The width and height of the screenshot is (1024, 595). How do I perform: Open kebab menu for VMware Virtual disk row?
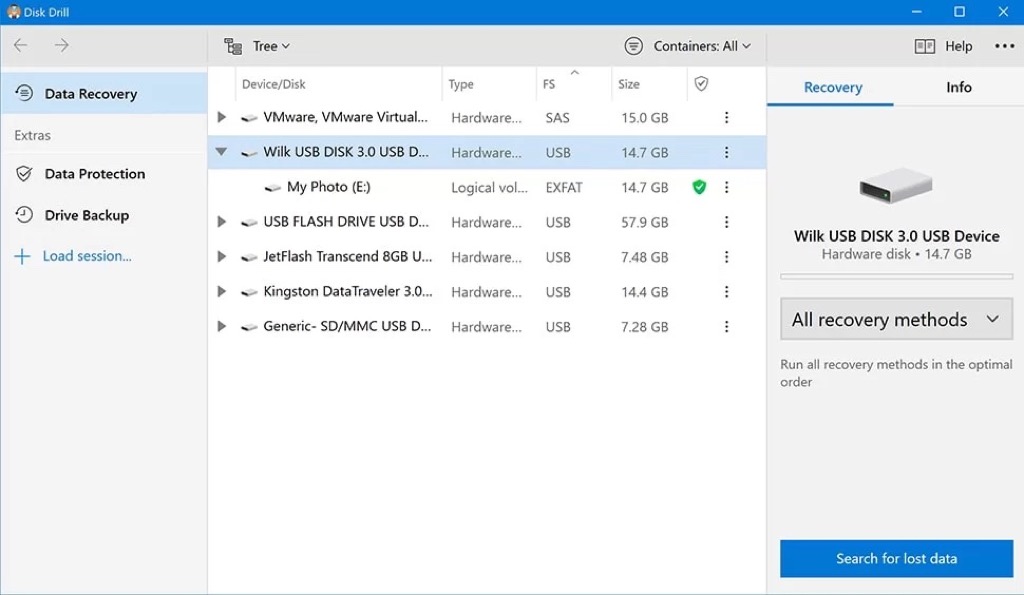pos(727,118)
